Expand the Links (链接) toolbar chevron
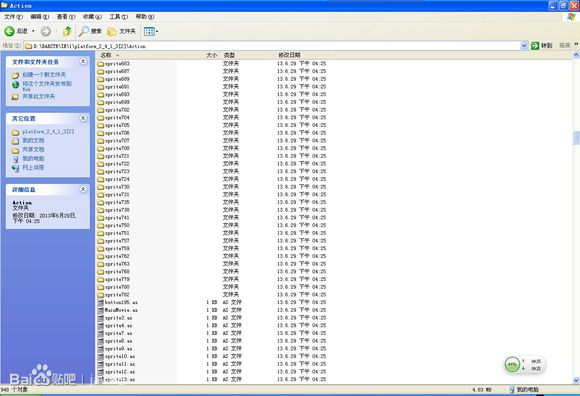This screenshot has height=396, width=580. (x=576, y=44)
